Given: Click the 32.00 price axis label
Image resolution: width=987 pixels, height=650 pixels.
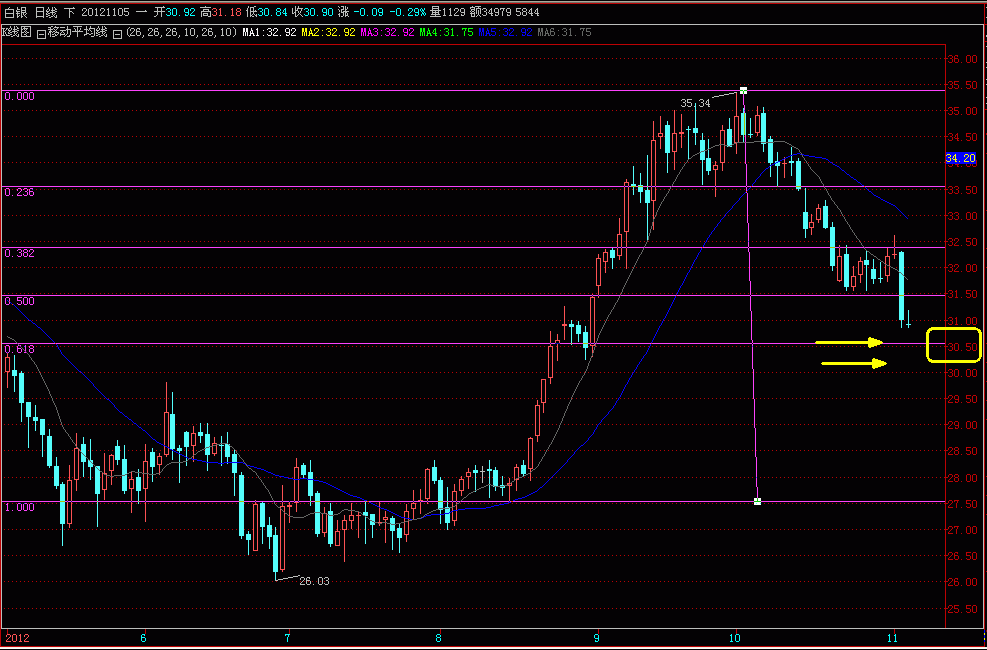Looking at the screenshot, I should tap(962, 269).
